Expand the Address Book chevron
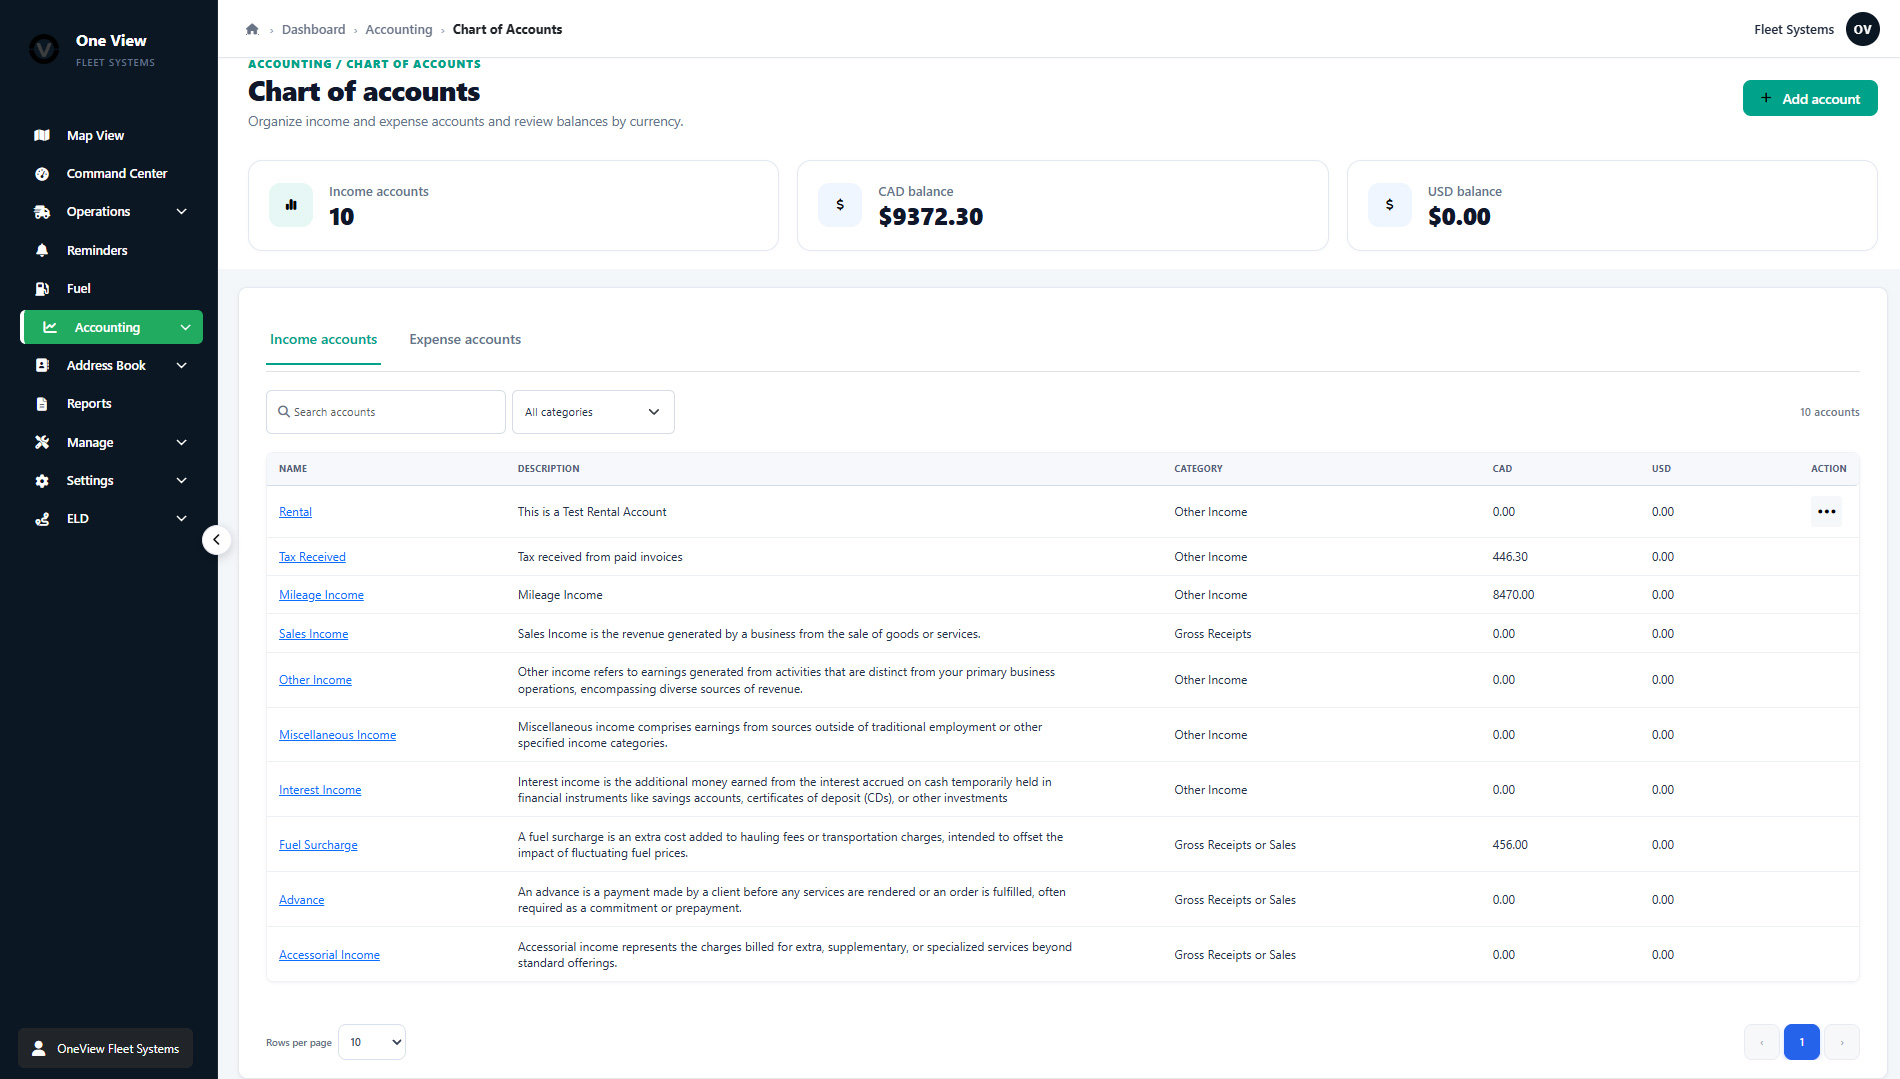This screenshot has width=1900, height=1079. point(182,366)
